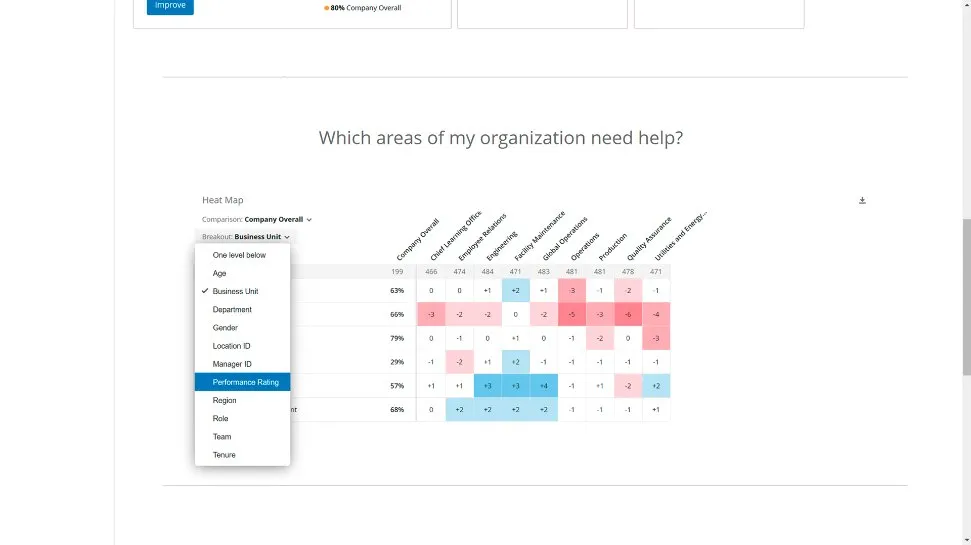Image resolution: width=971 pixels, height=545 pixels.
Task: Collapse the Breakout: Business Unit dropdown
Action: tap(246, 237)
